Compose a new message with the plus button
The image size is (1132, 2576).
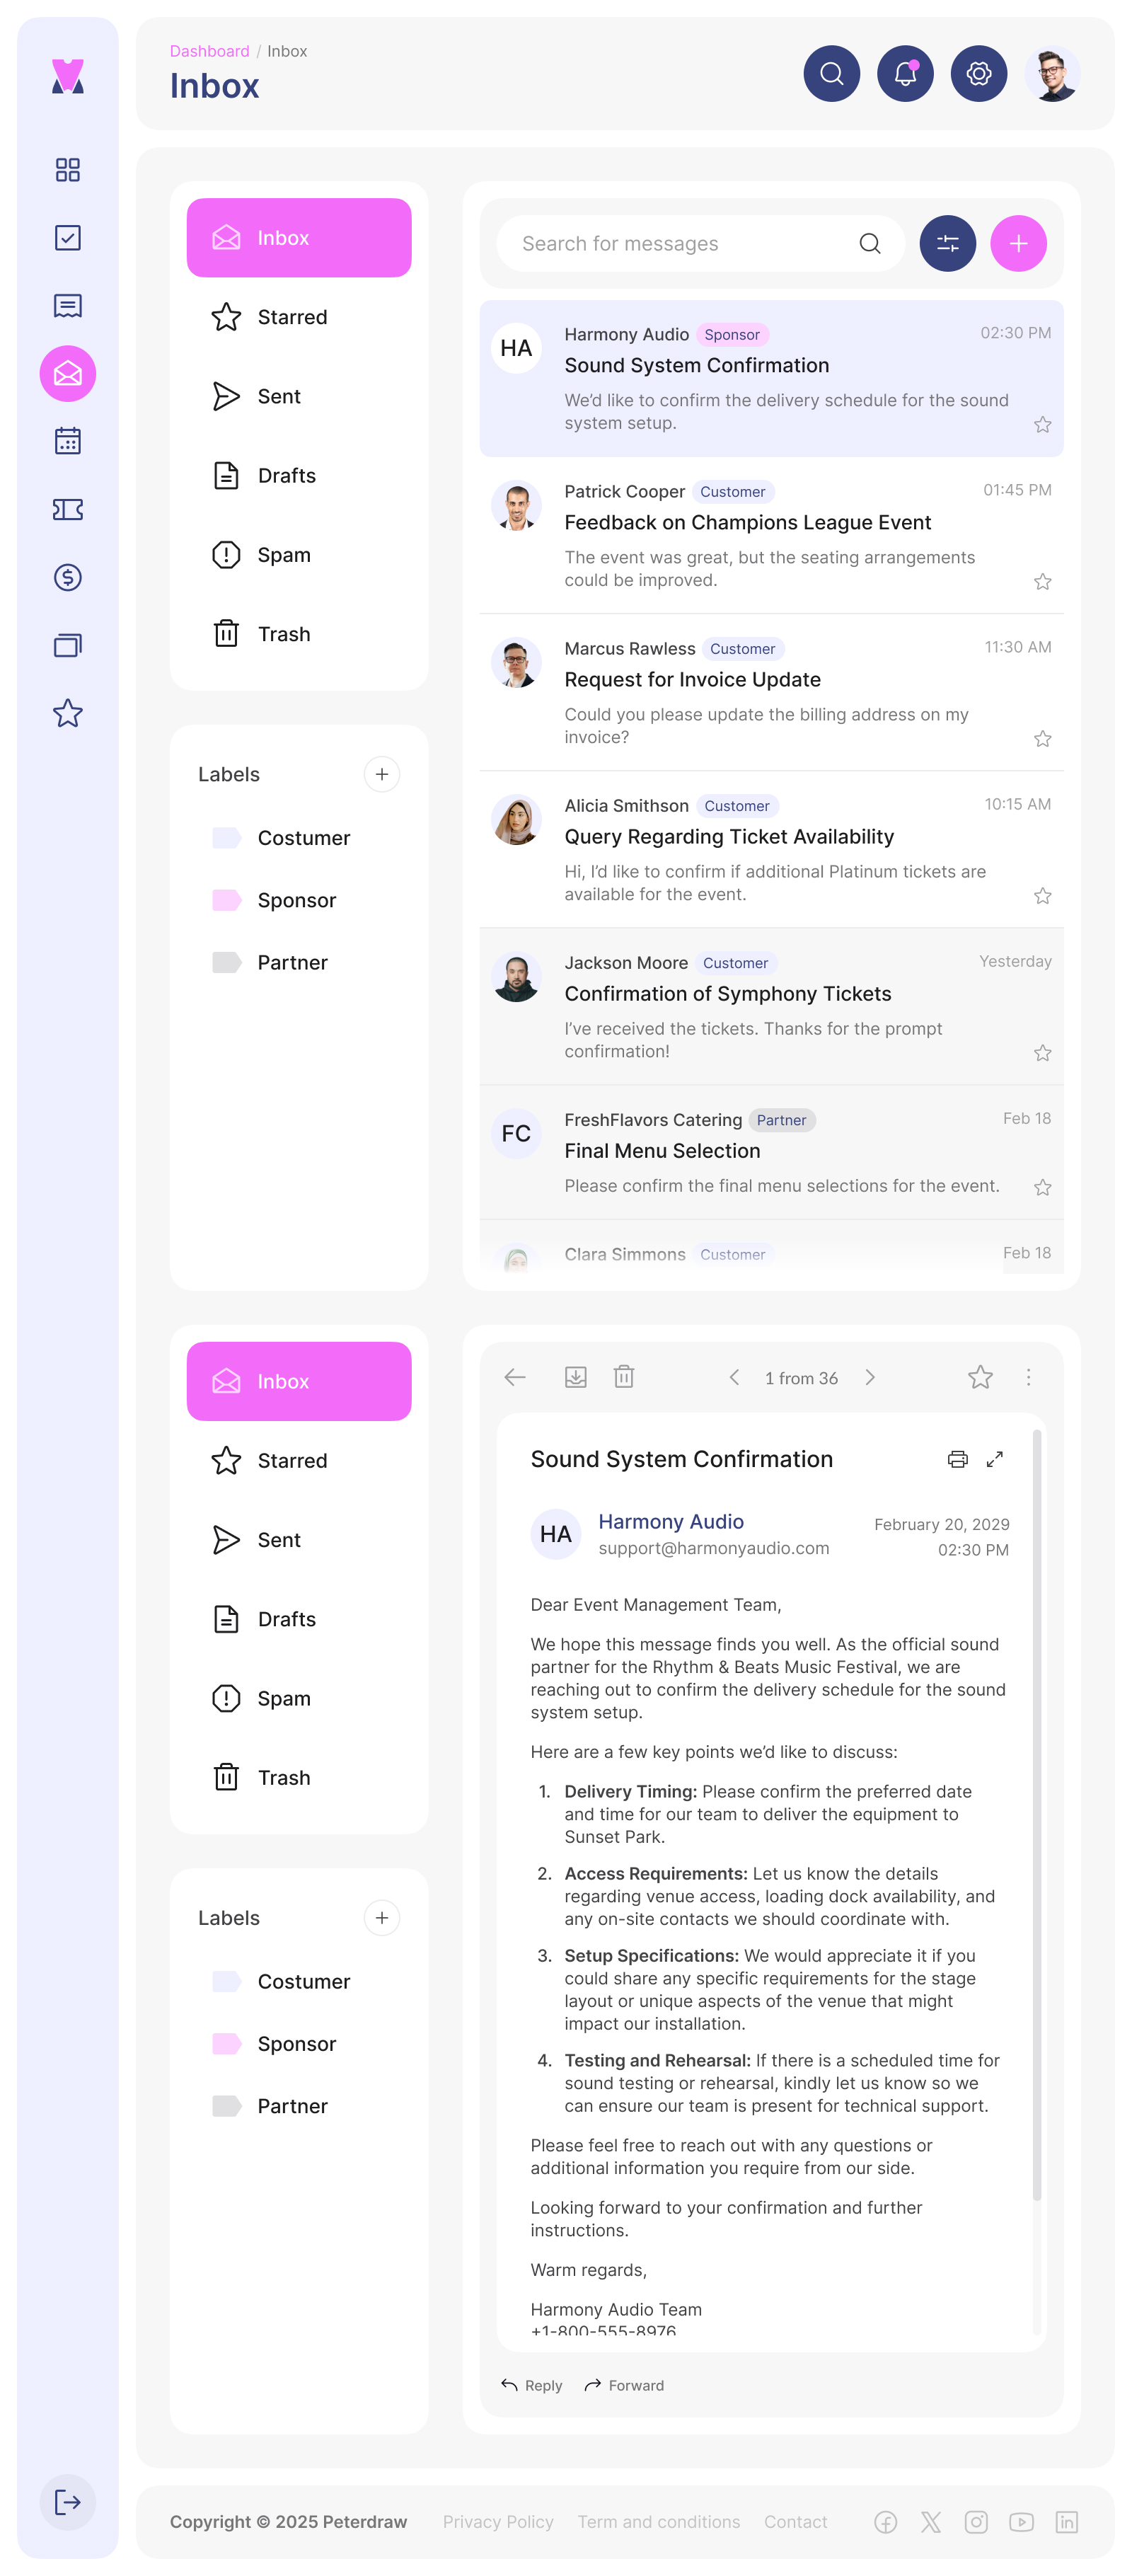(1018, 243)
